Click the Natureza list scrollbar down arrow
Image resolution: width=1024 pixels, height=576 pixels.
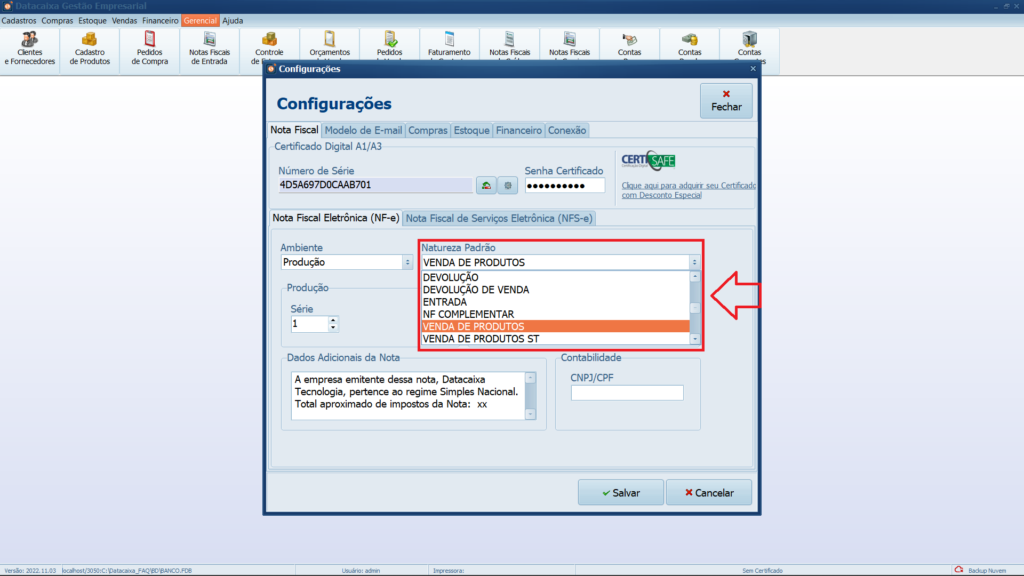tap(695, 339)
